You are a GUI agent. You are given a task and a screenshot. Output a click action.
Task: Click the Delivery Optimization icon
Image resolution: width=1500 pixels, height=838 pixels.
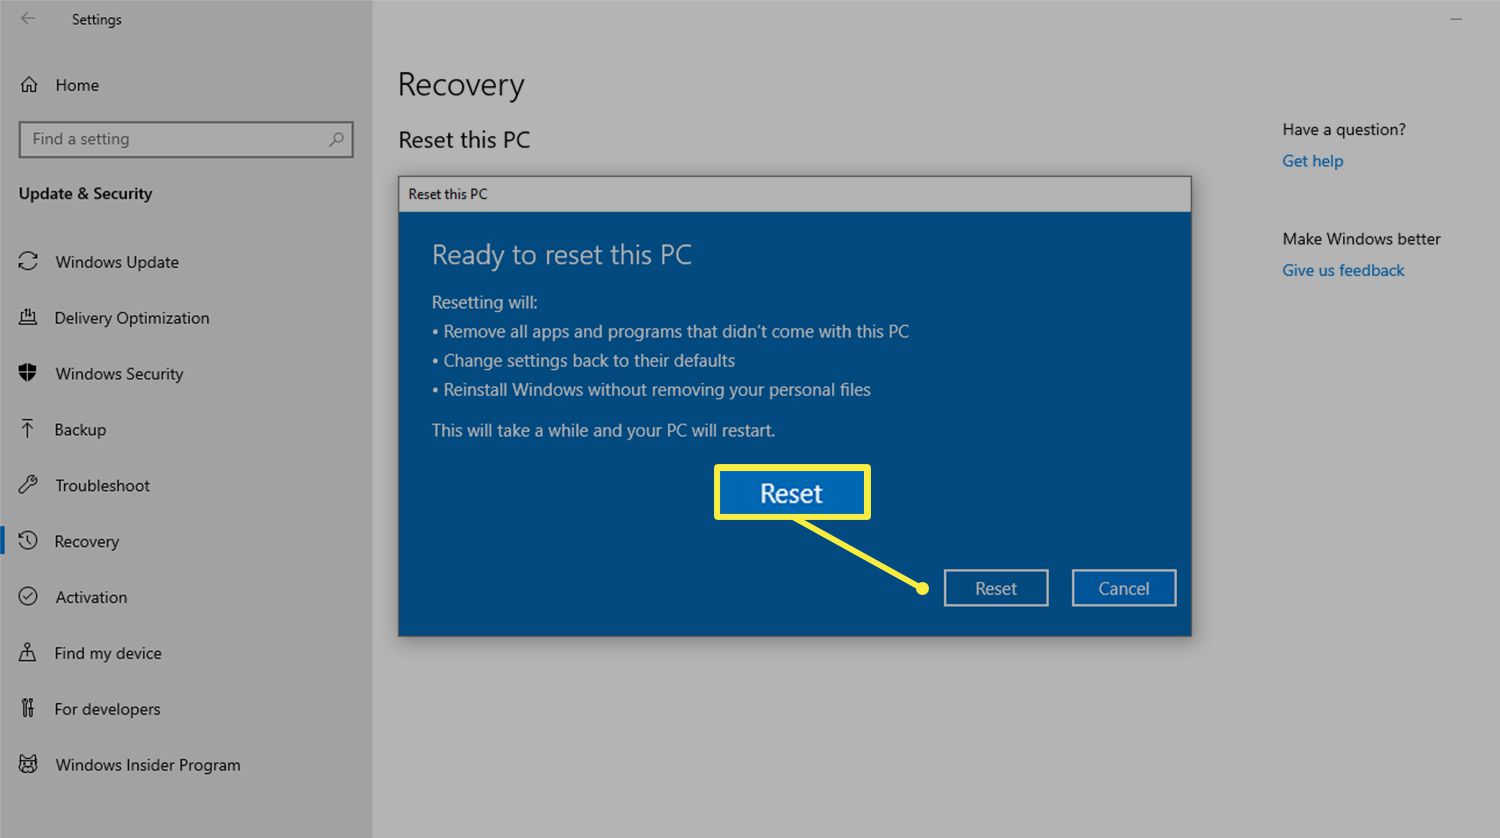[x=28, y=317]
